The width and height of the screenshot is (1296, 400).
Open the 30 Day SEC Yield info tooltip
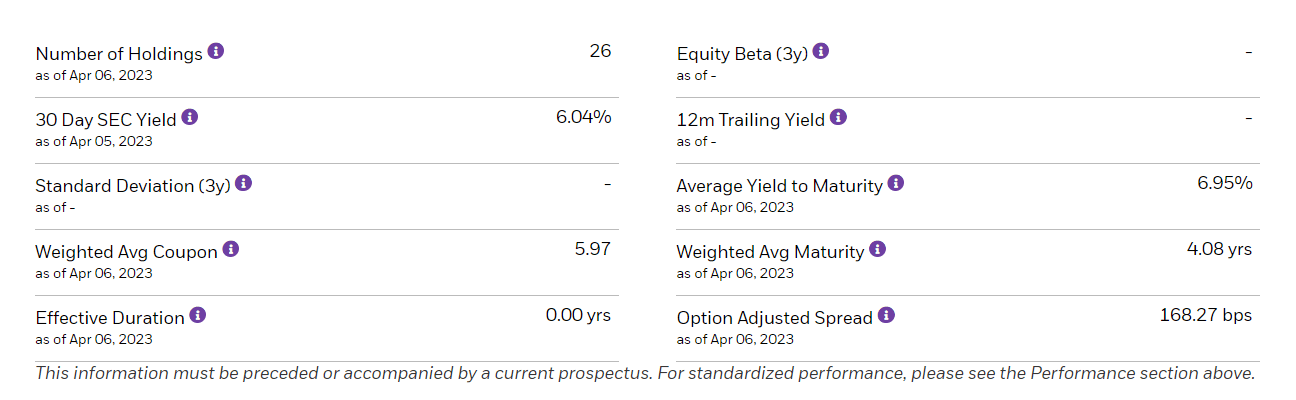click(190, 117)
